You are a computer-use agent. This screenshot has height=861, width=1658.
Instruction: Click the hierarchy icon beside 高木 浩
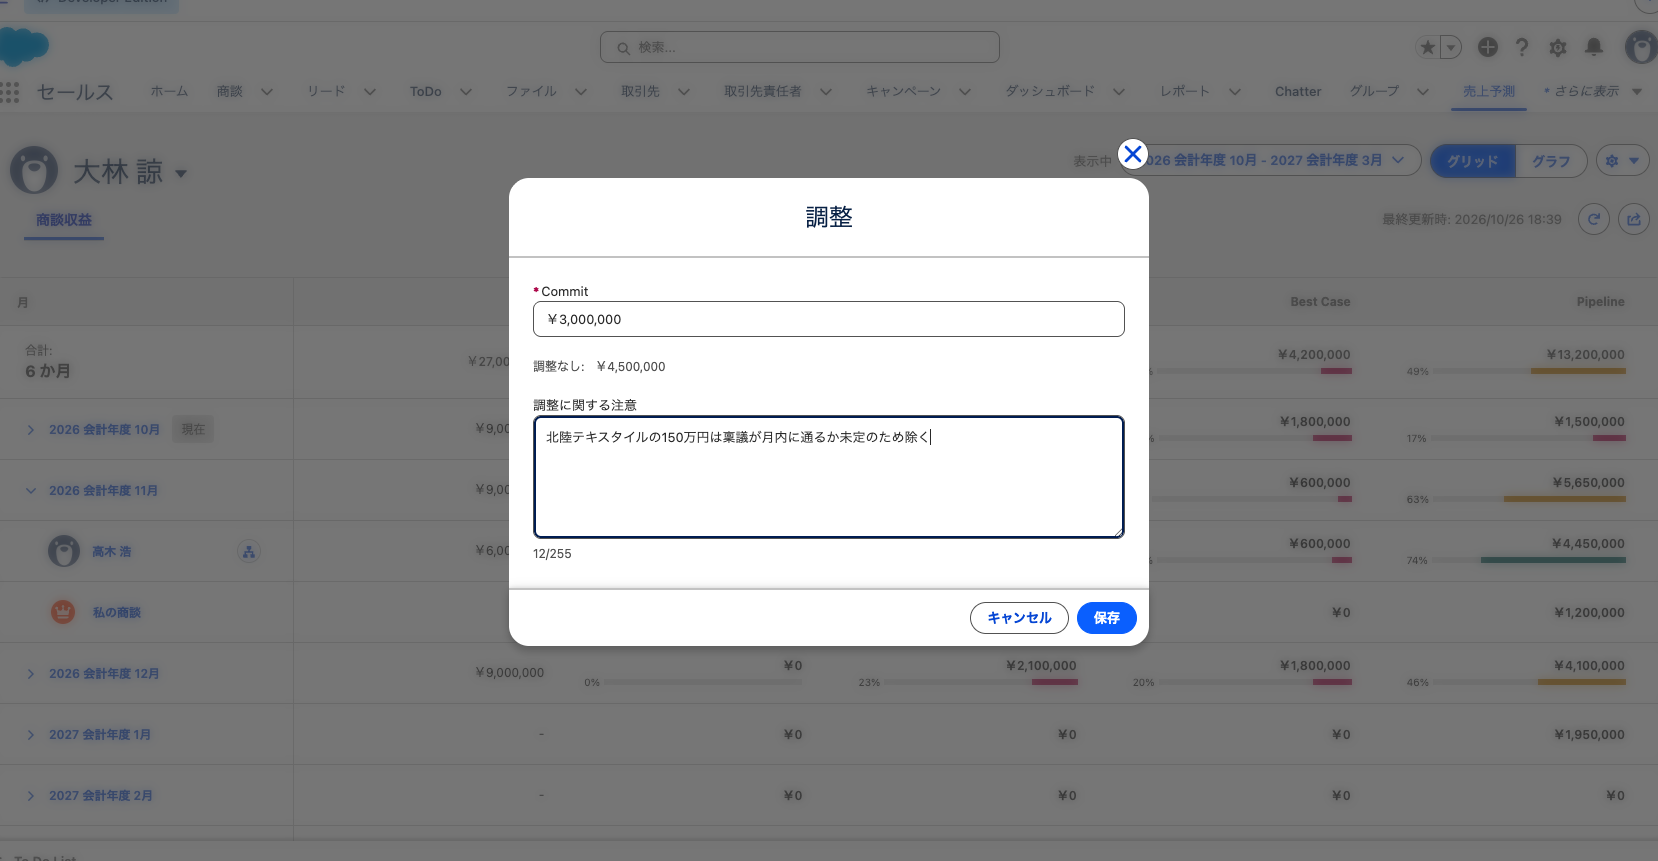coord(249,552)
